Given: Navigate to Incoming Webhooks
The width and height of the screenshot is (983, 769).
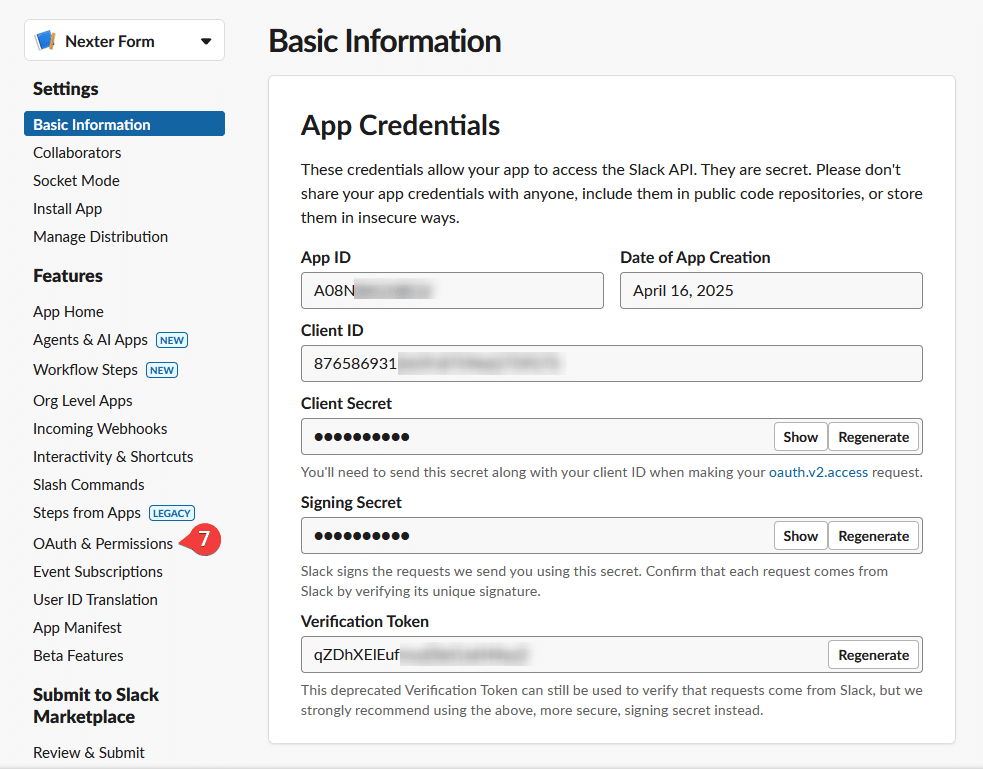Looking at the screenshot, I should click(x=99, y=428).
